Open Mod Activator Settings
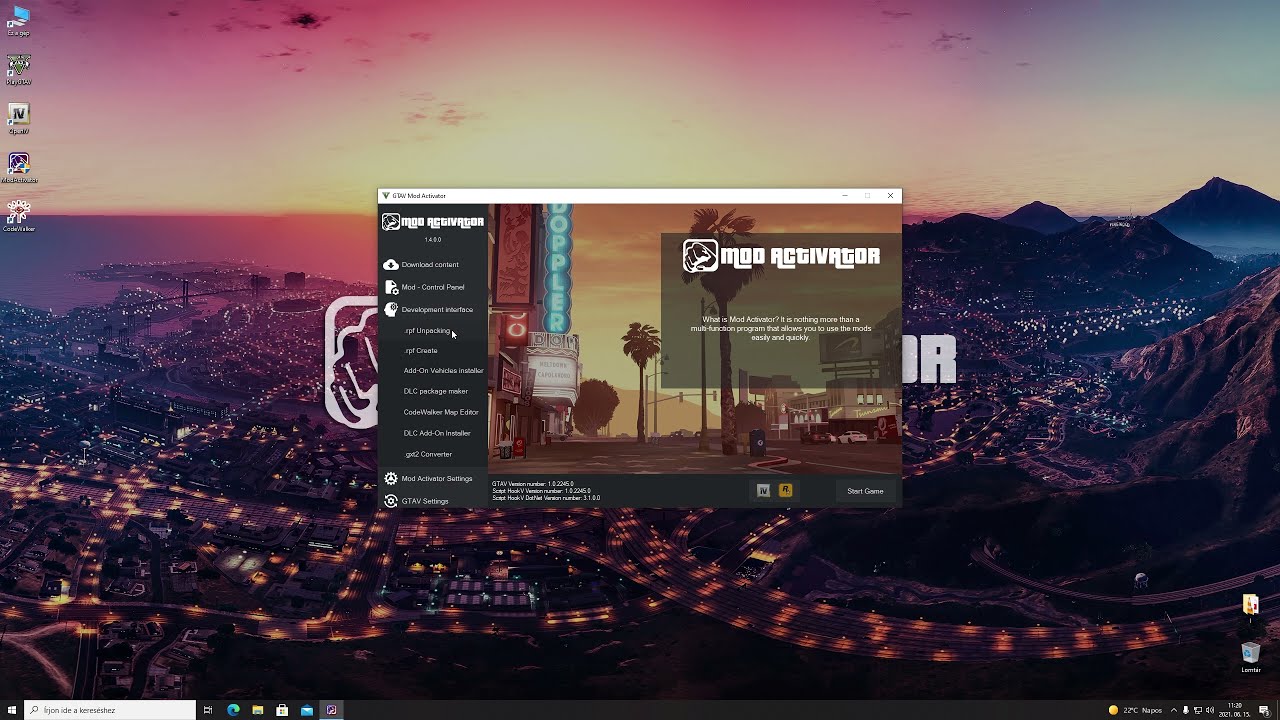This screenshot has width=1280, height=720. 432,479
